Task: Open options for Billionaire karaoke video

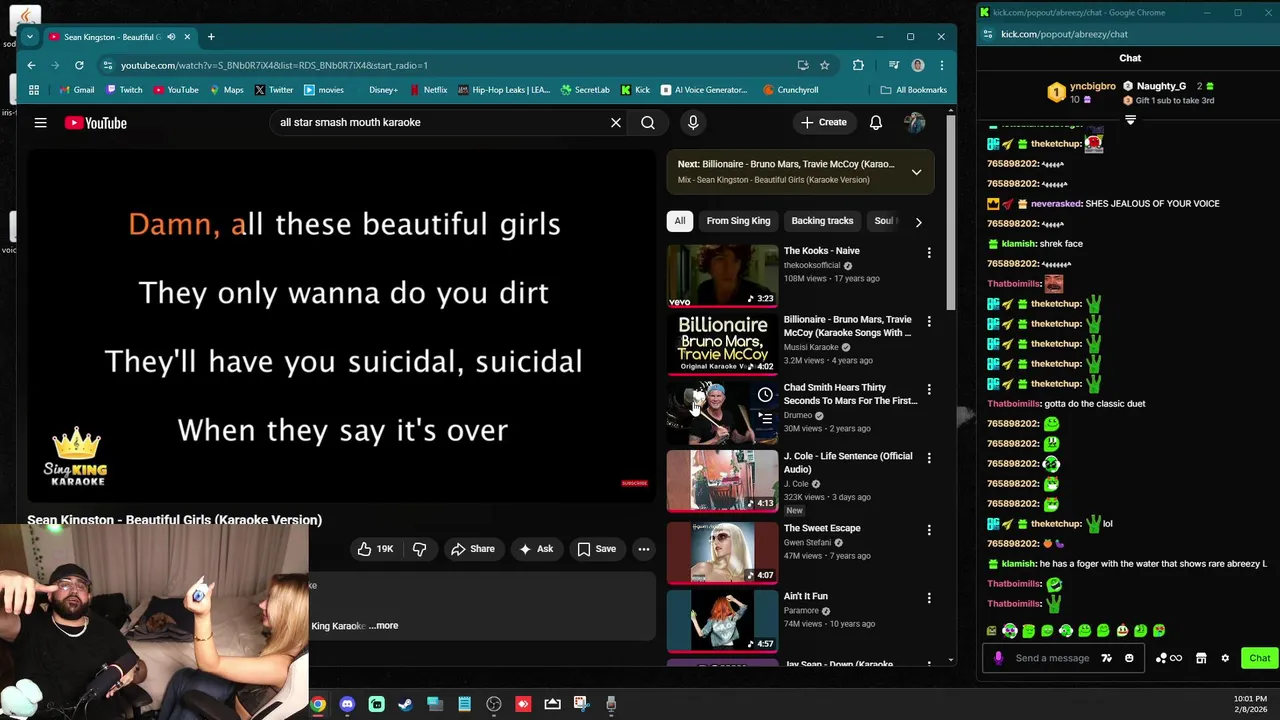Action: coord(929,322)
